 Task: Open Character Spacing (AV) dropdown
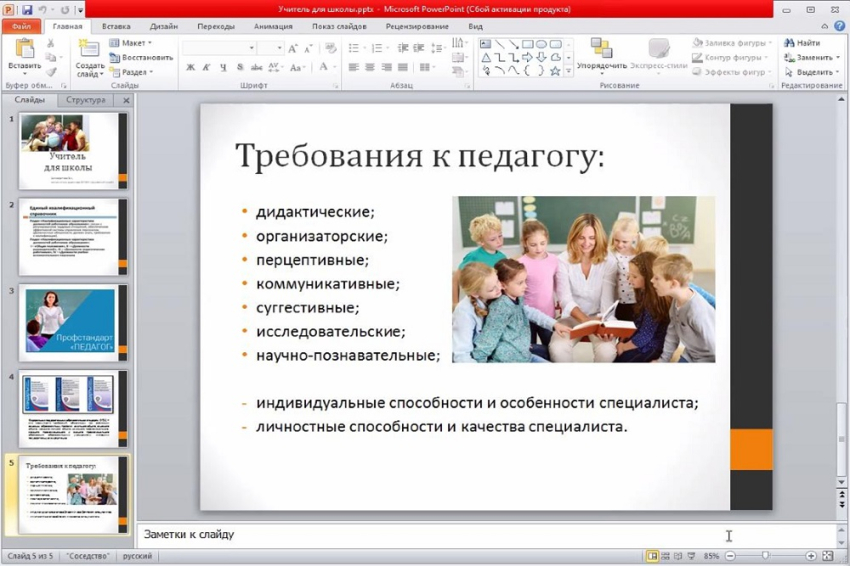pos(275,67)
